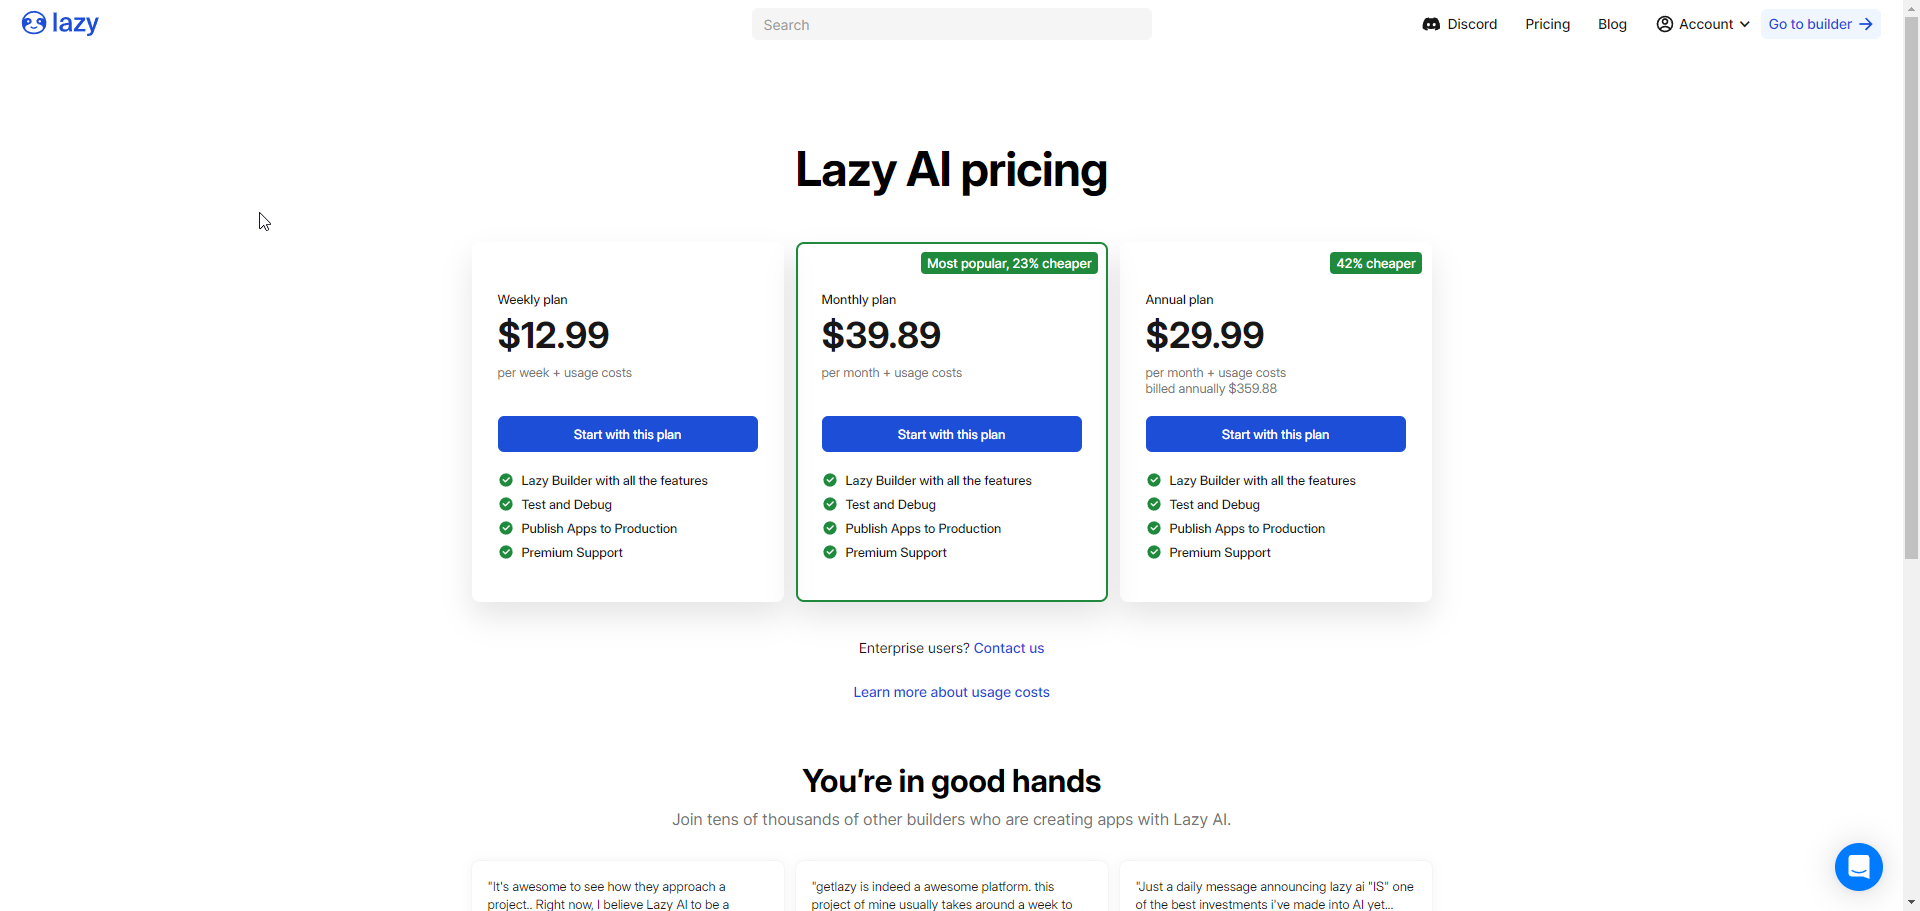Click the arrow icon in Go to builder
Image resolution: width=1920 pixels, height=911 pixels.
coord(1866,24)
